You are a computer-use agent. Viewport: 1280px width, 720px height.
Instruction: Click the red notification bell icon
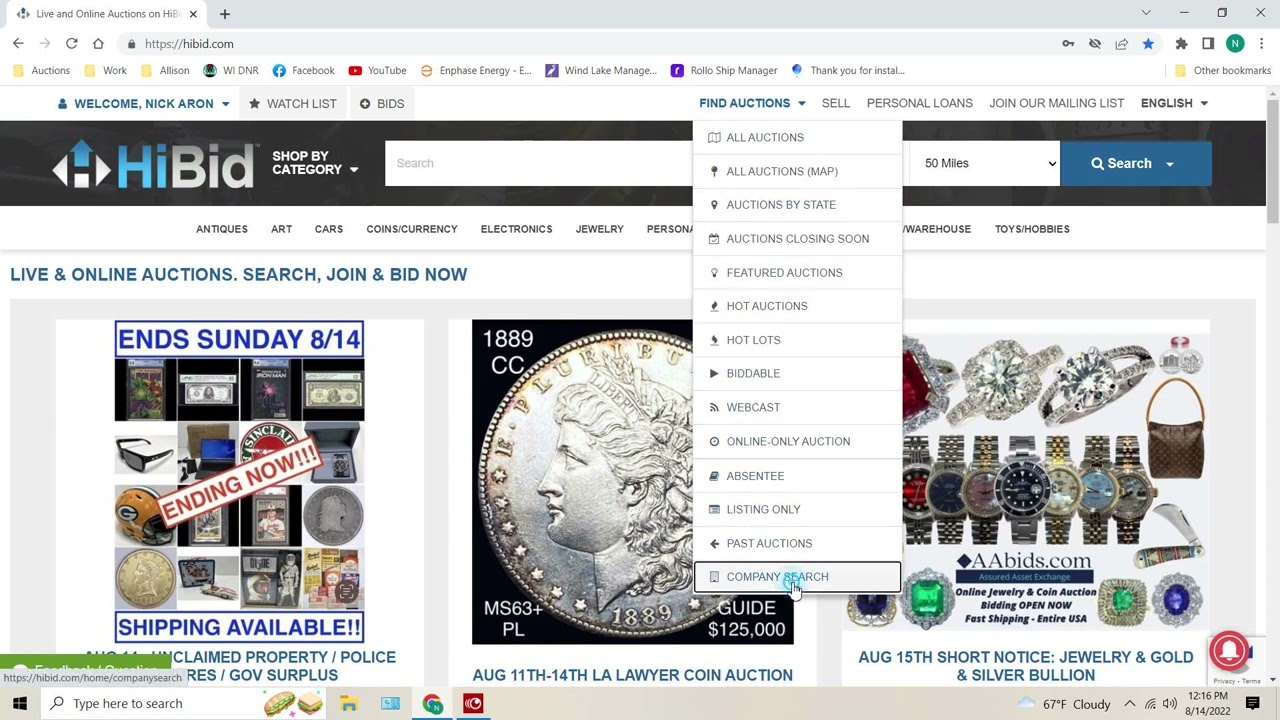pos(1229,651)
